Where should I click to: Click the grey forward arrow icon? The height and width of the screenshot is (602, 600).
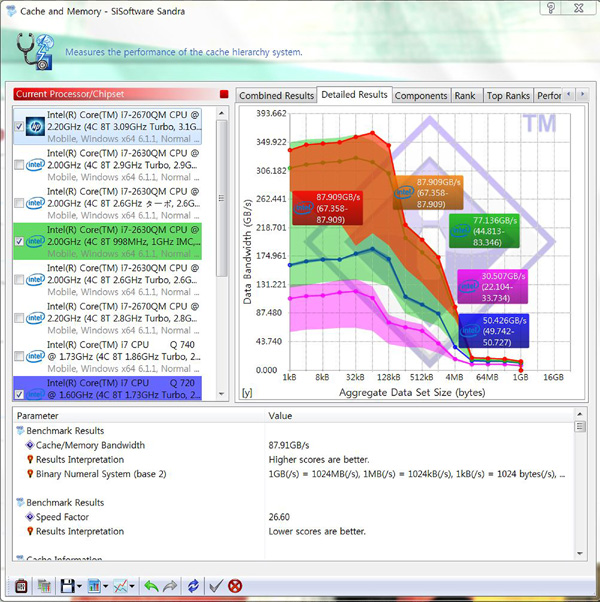click(x=170, y=586)
